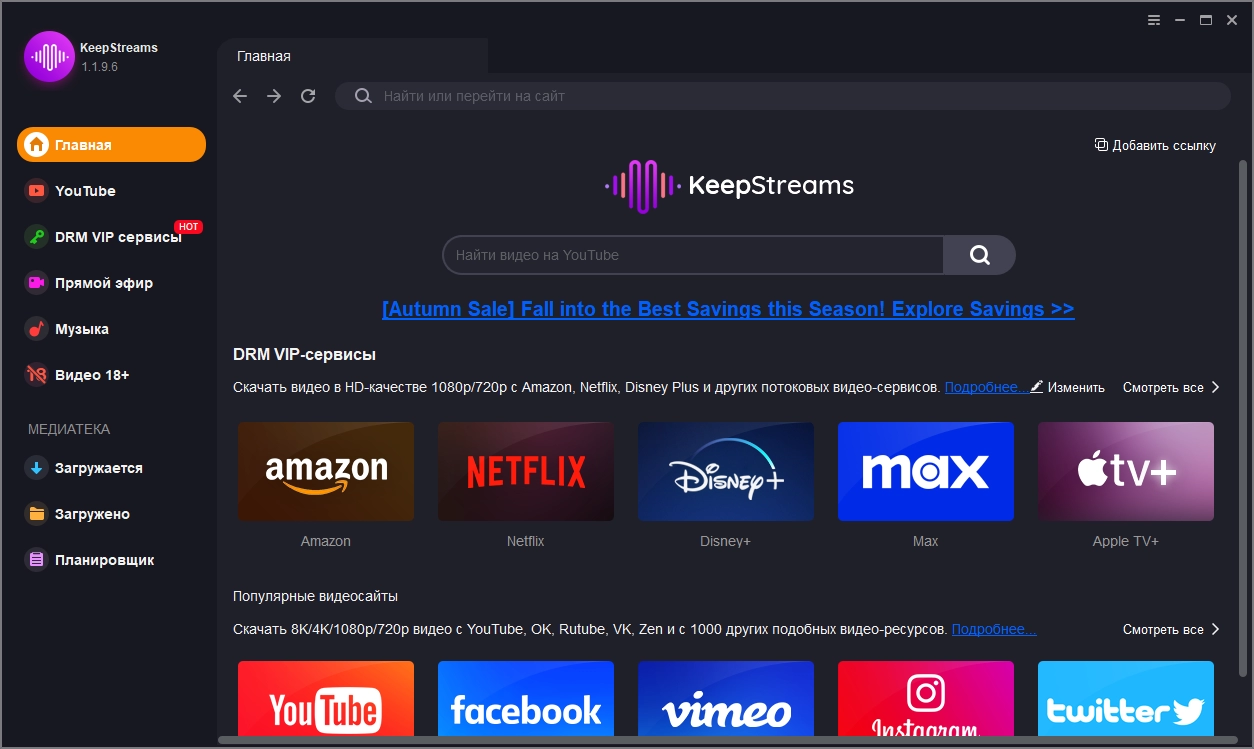Viewport: 1254px width, 749px height.
Task: Open the Twitter site tile
Action: pyautogui.click(x=1126, y=699)
